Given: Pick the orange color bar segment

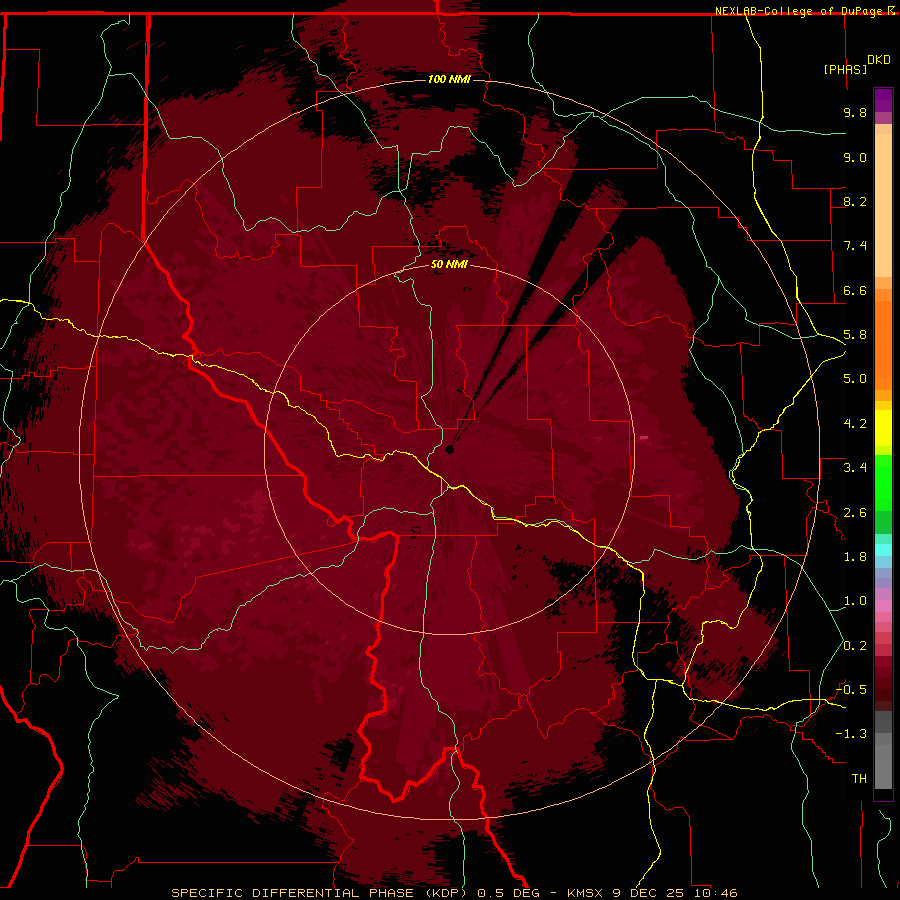Looking at the screenshot, I should [x=883, y=345].
